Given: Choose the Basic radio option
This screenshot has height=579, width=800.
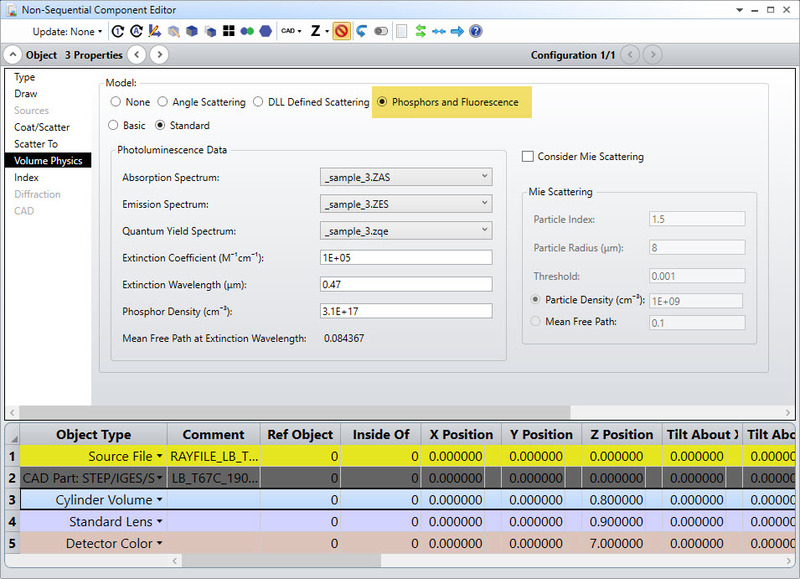Looking at the screenshot, I should click(x=114, y=126).
